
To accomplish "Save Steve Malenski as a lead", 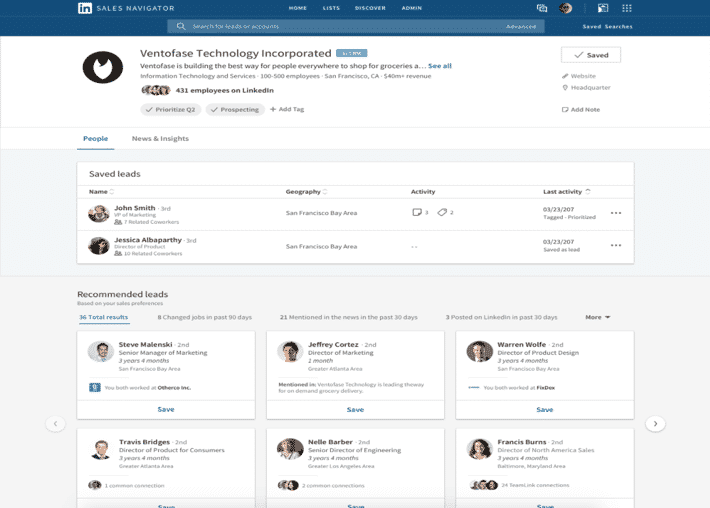I will pos(166,409).
